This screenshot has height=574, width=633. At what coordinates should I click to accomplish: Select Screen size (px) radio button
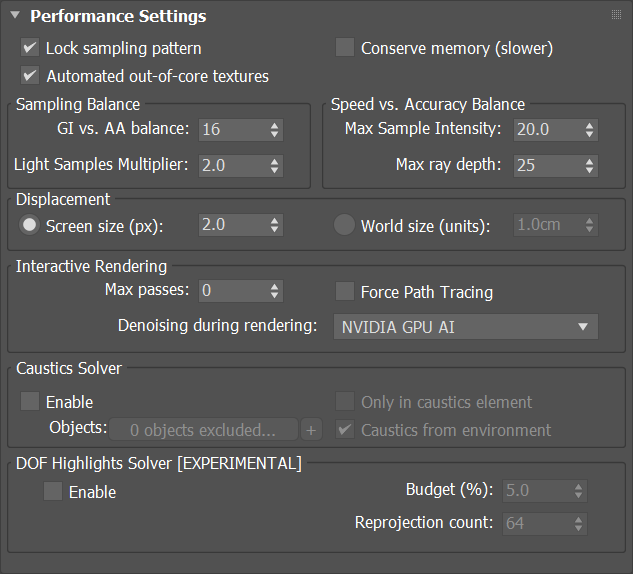pos(29,225)
